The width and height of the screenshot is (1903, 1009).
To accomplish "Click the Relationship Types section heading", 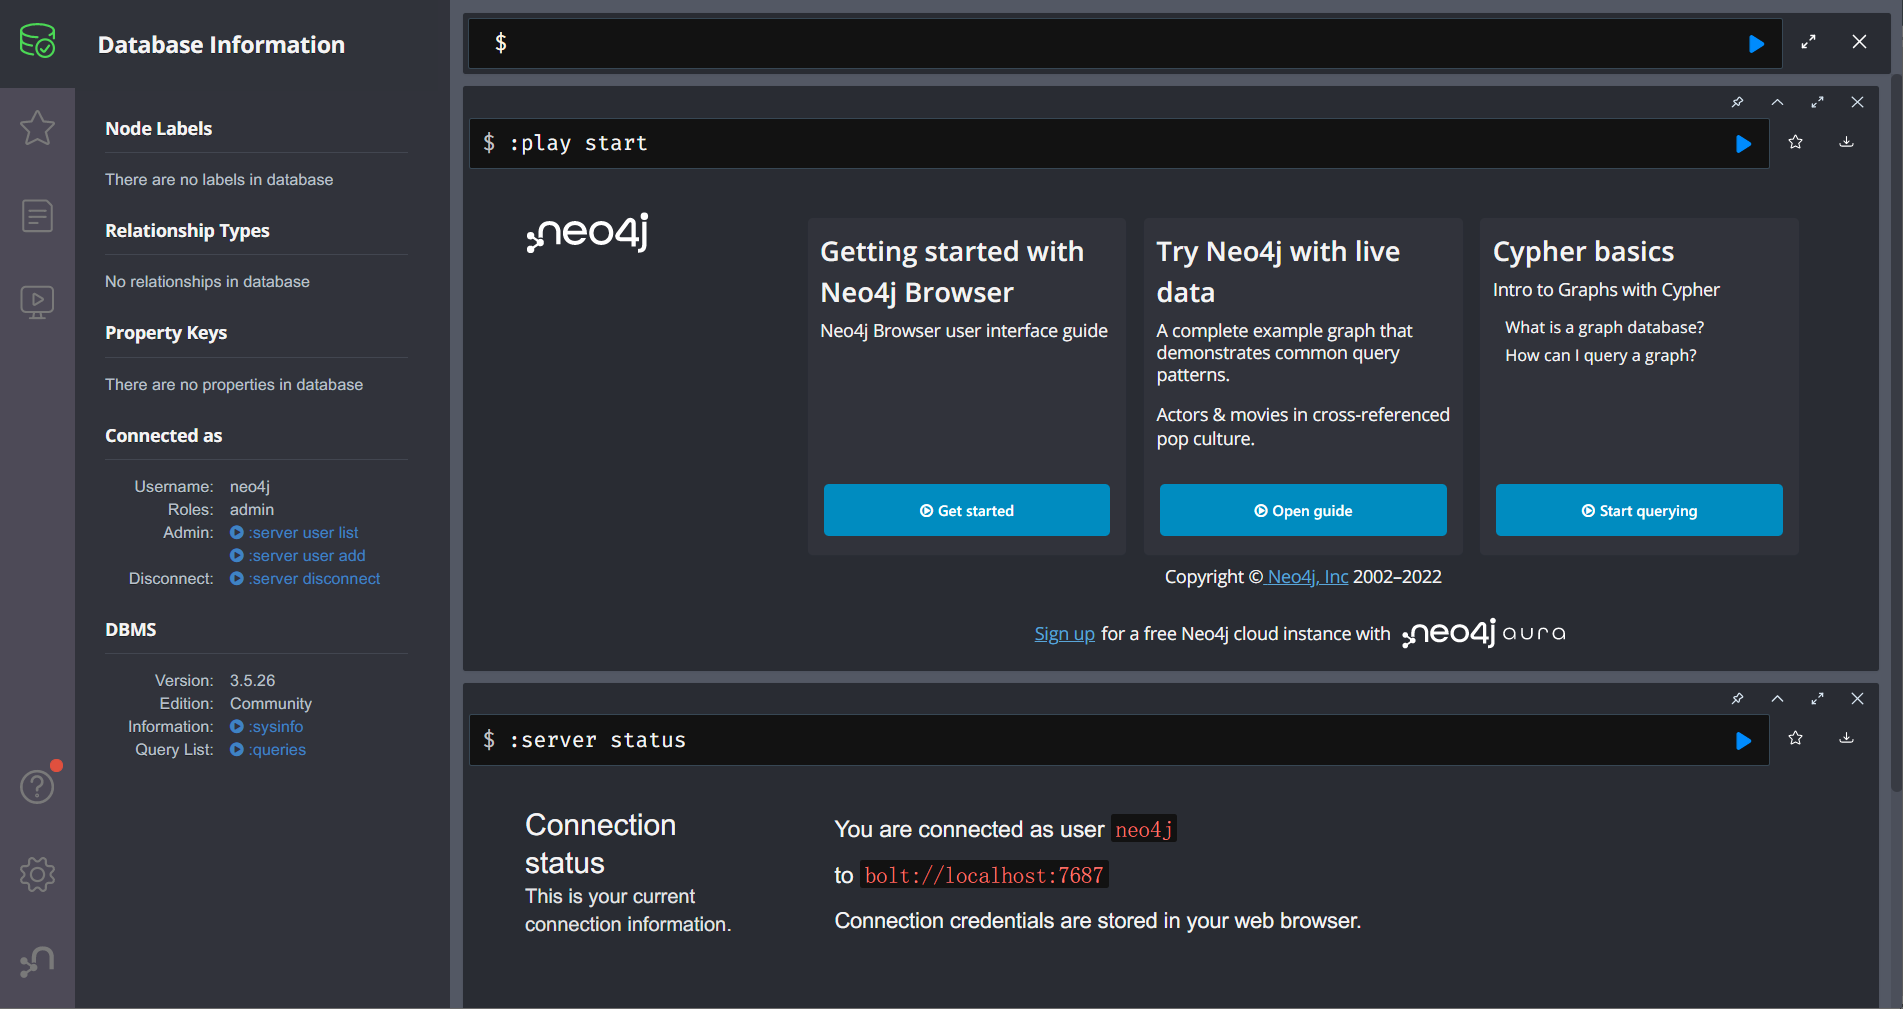I will pyautogui.click(x=187, y=231).
